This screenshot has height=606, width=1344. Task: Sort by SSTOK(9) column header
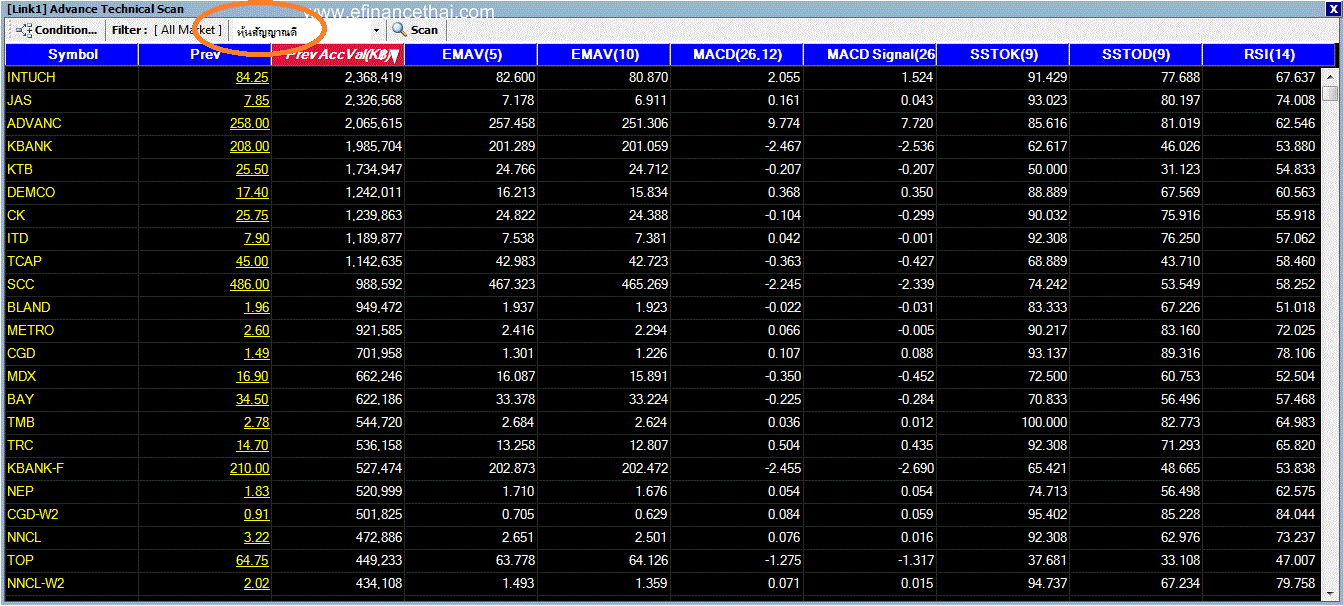pyautogui.click(x=1003, y=54)
